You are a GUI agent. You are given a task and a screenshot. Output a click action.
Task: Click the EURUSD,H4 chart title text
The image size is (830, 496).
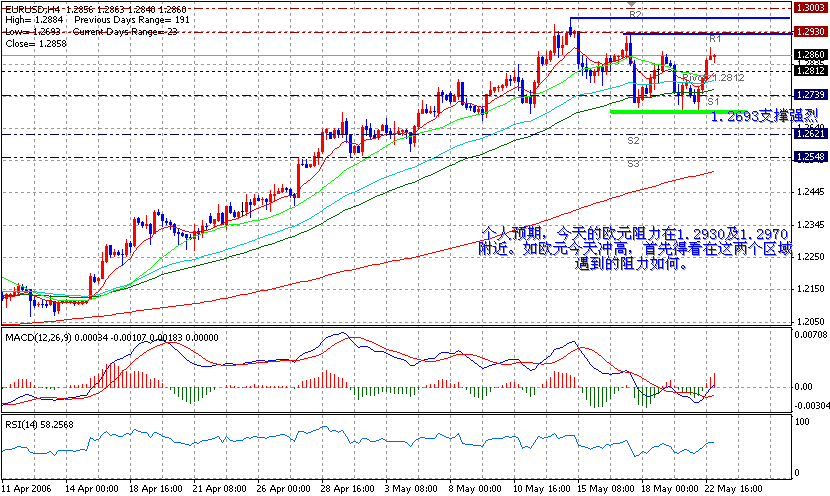click(31, 9)
